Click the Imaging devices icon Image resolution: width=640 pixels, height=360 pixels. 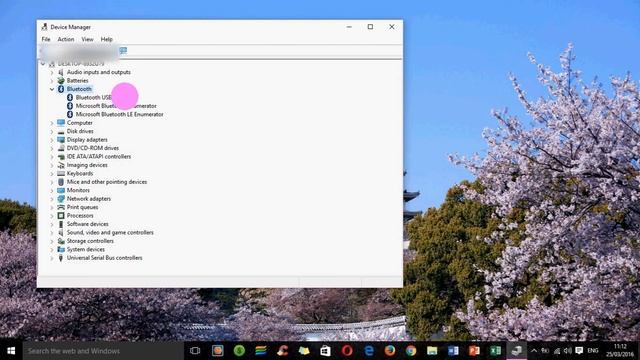[x=61, y=165]
